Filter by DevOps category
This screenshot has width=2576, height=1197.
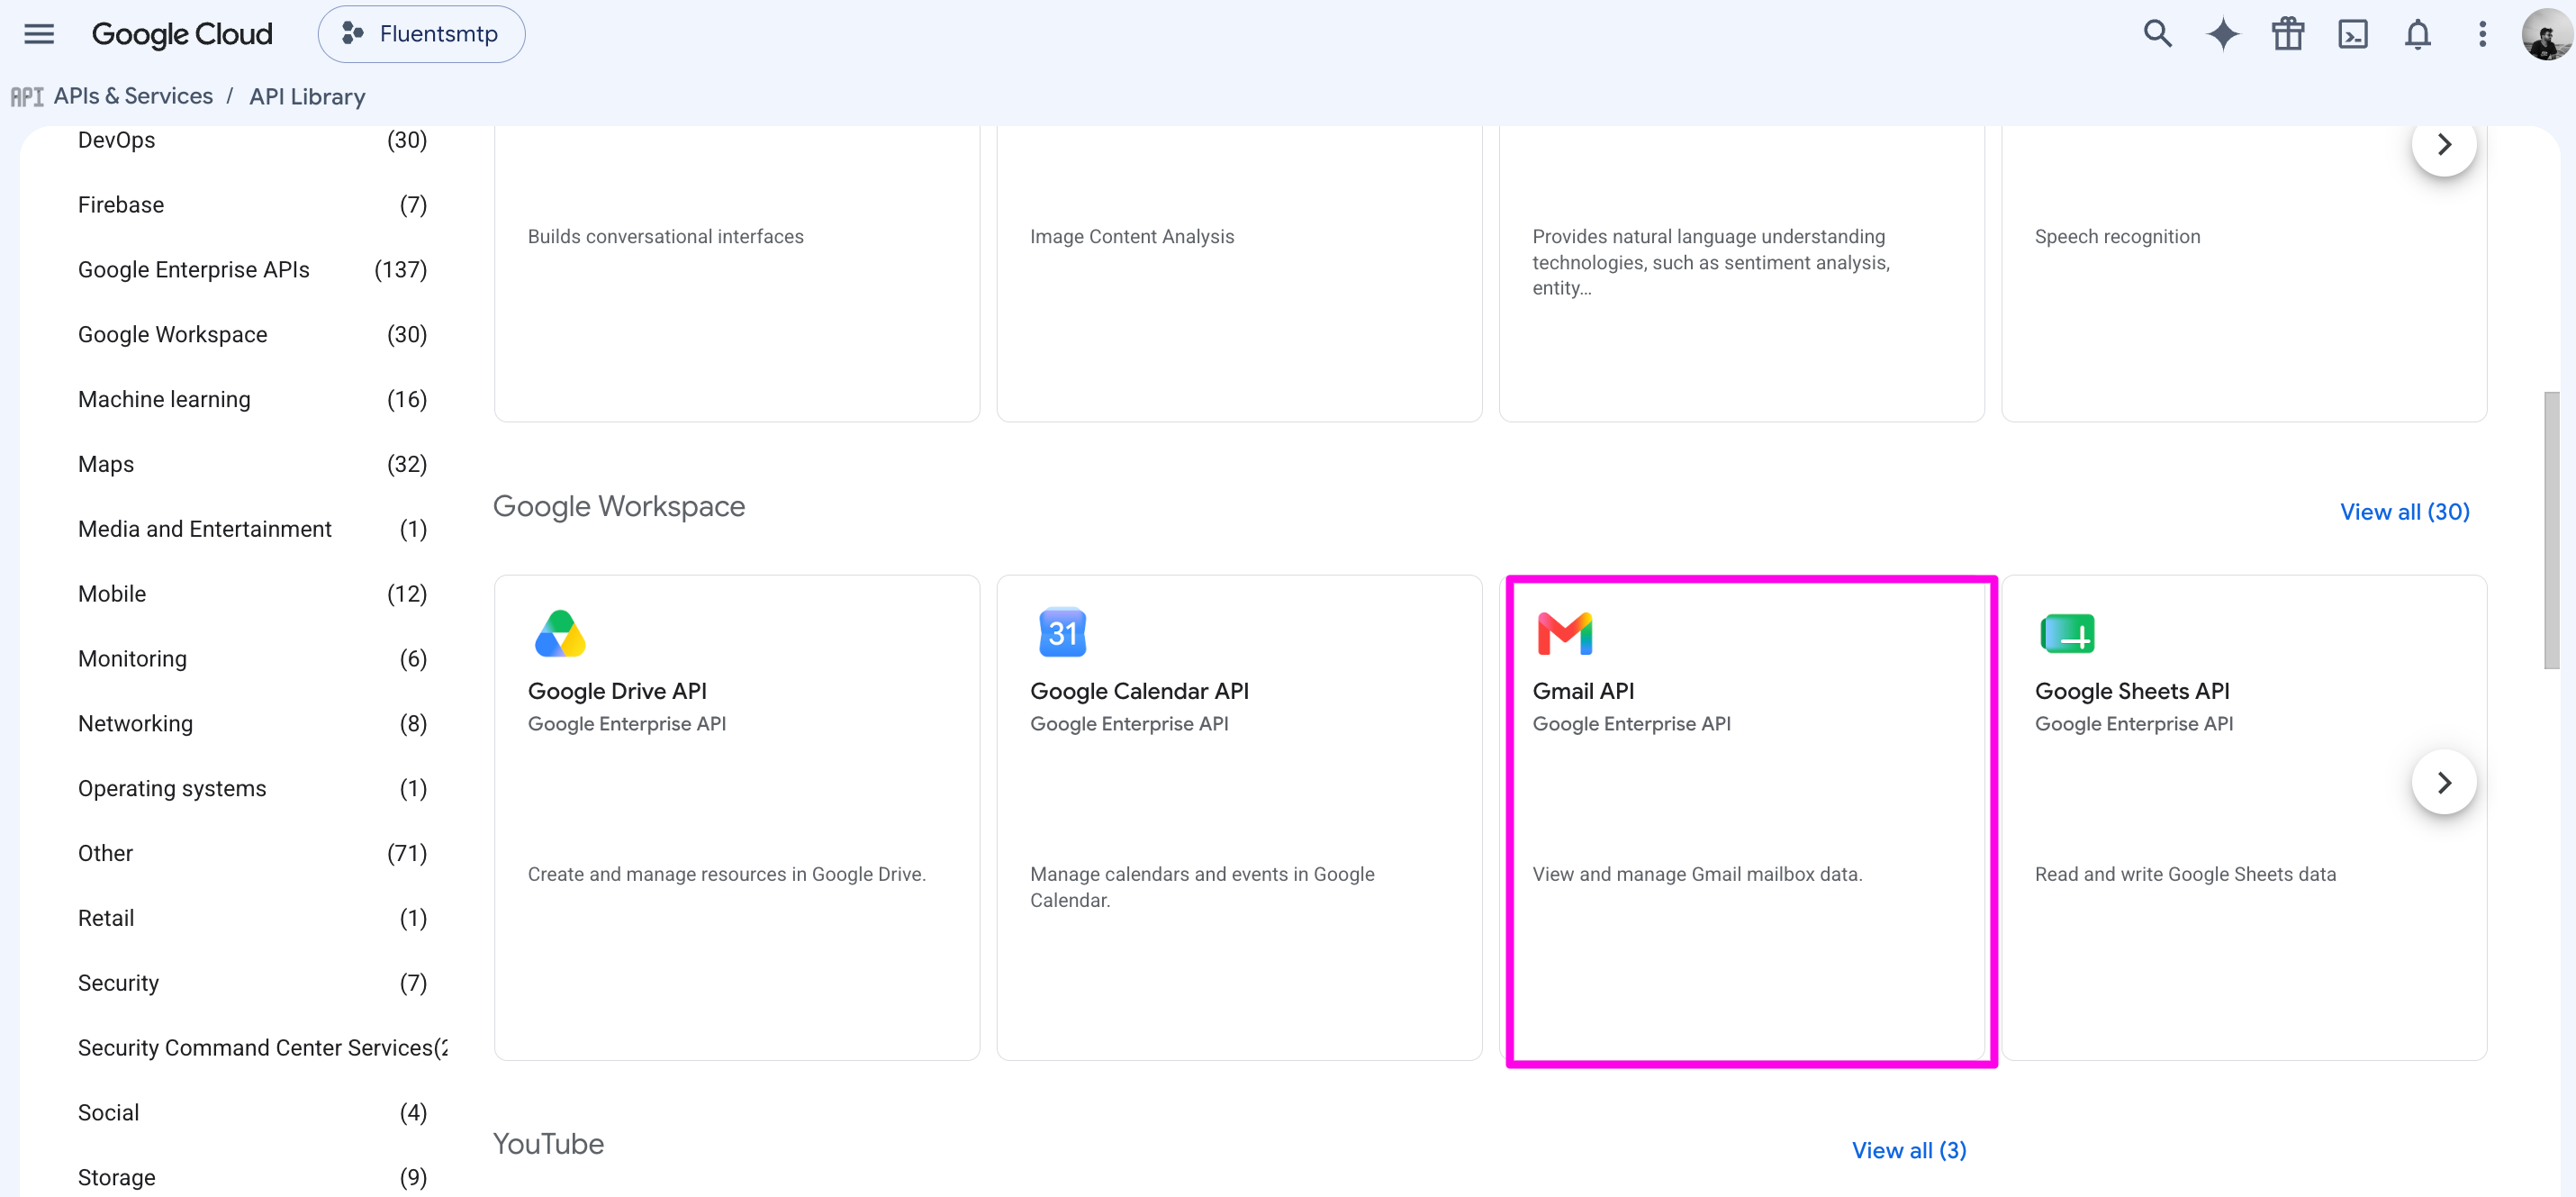pyautogui.click(x=252, y=140)
